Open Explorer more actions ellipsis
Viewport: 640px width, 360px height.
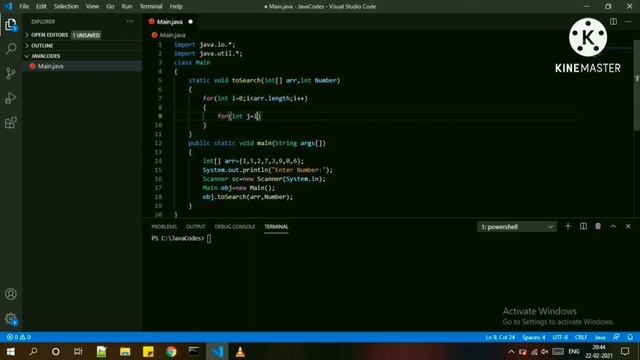pos(130,21)
